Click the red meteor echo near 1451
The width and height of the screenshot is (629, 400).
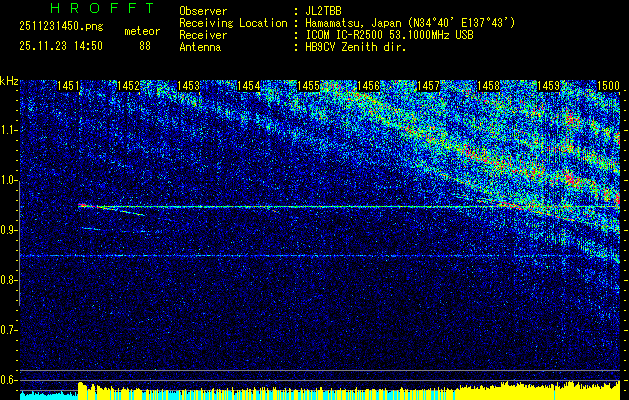coord(84,205)
